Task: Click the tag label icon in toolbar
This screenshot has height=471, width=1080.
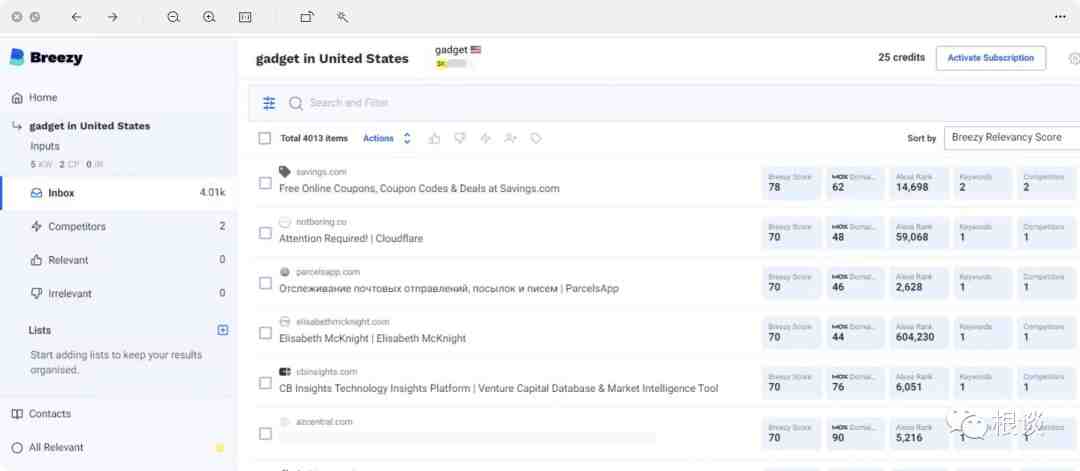Action: click(536, 138)
